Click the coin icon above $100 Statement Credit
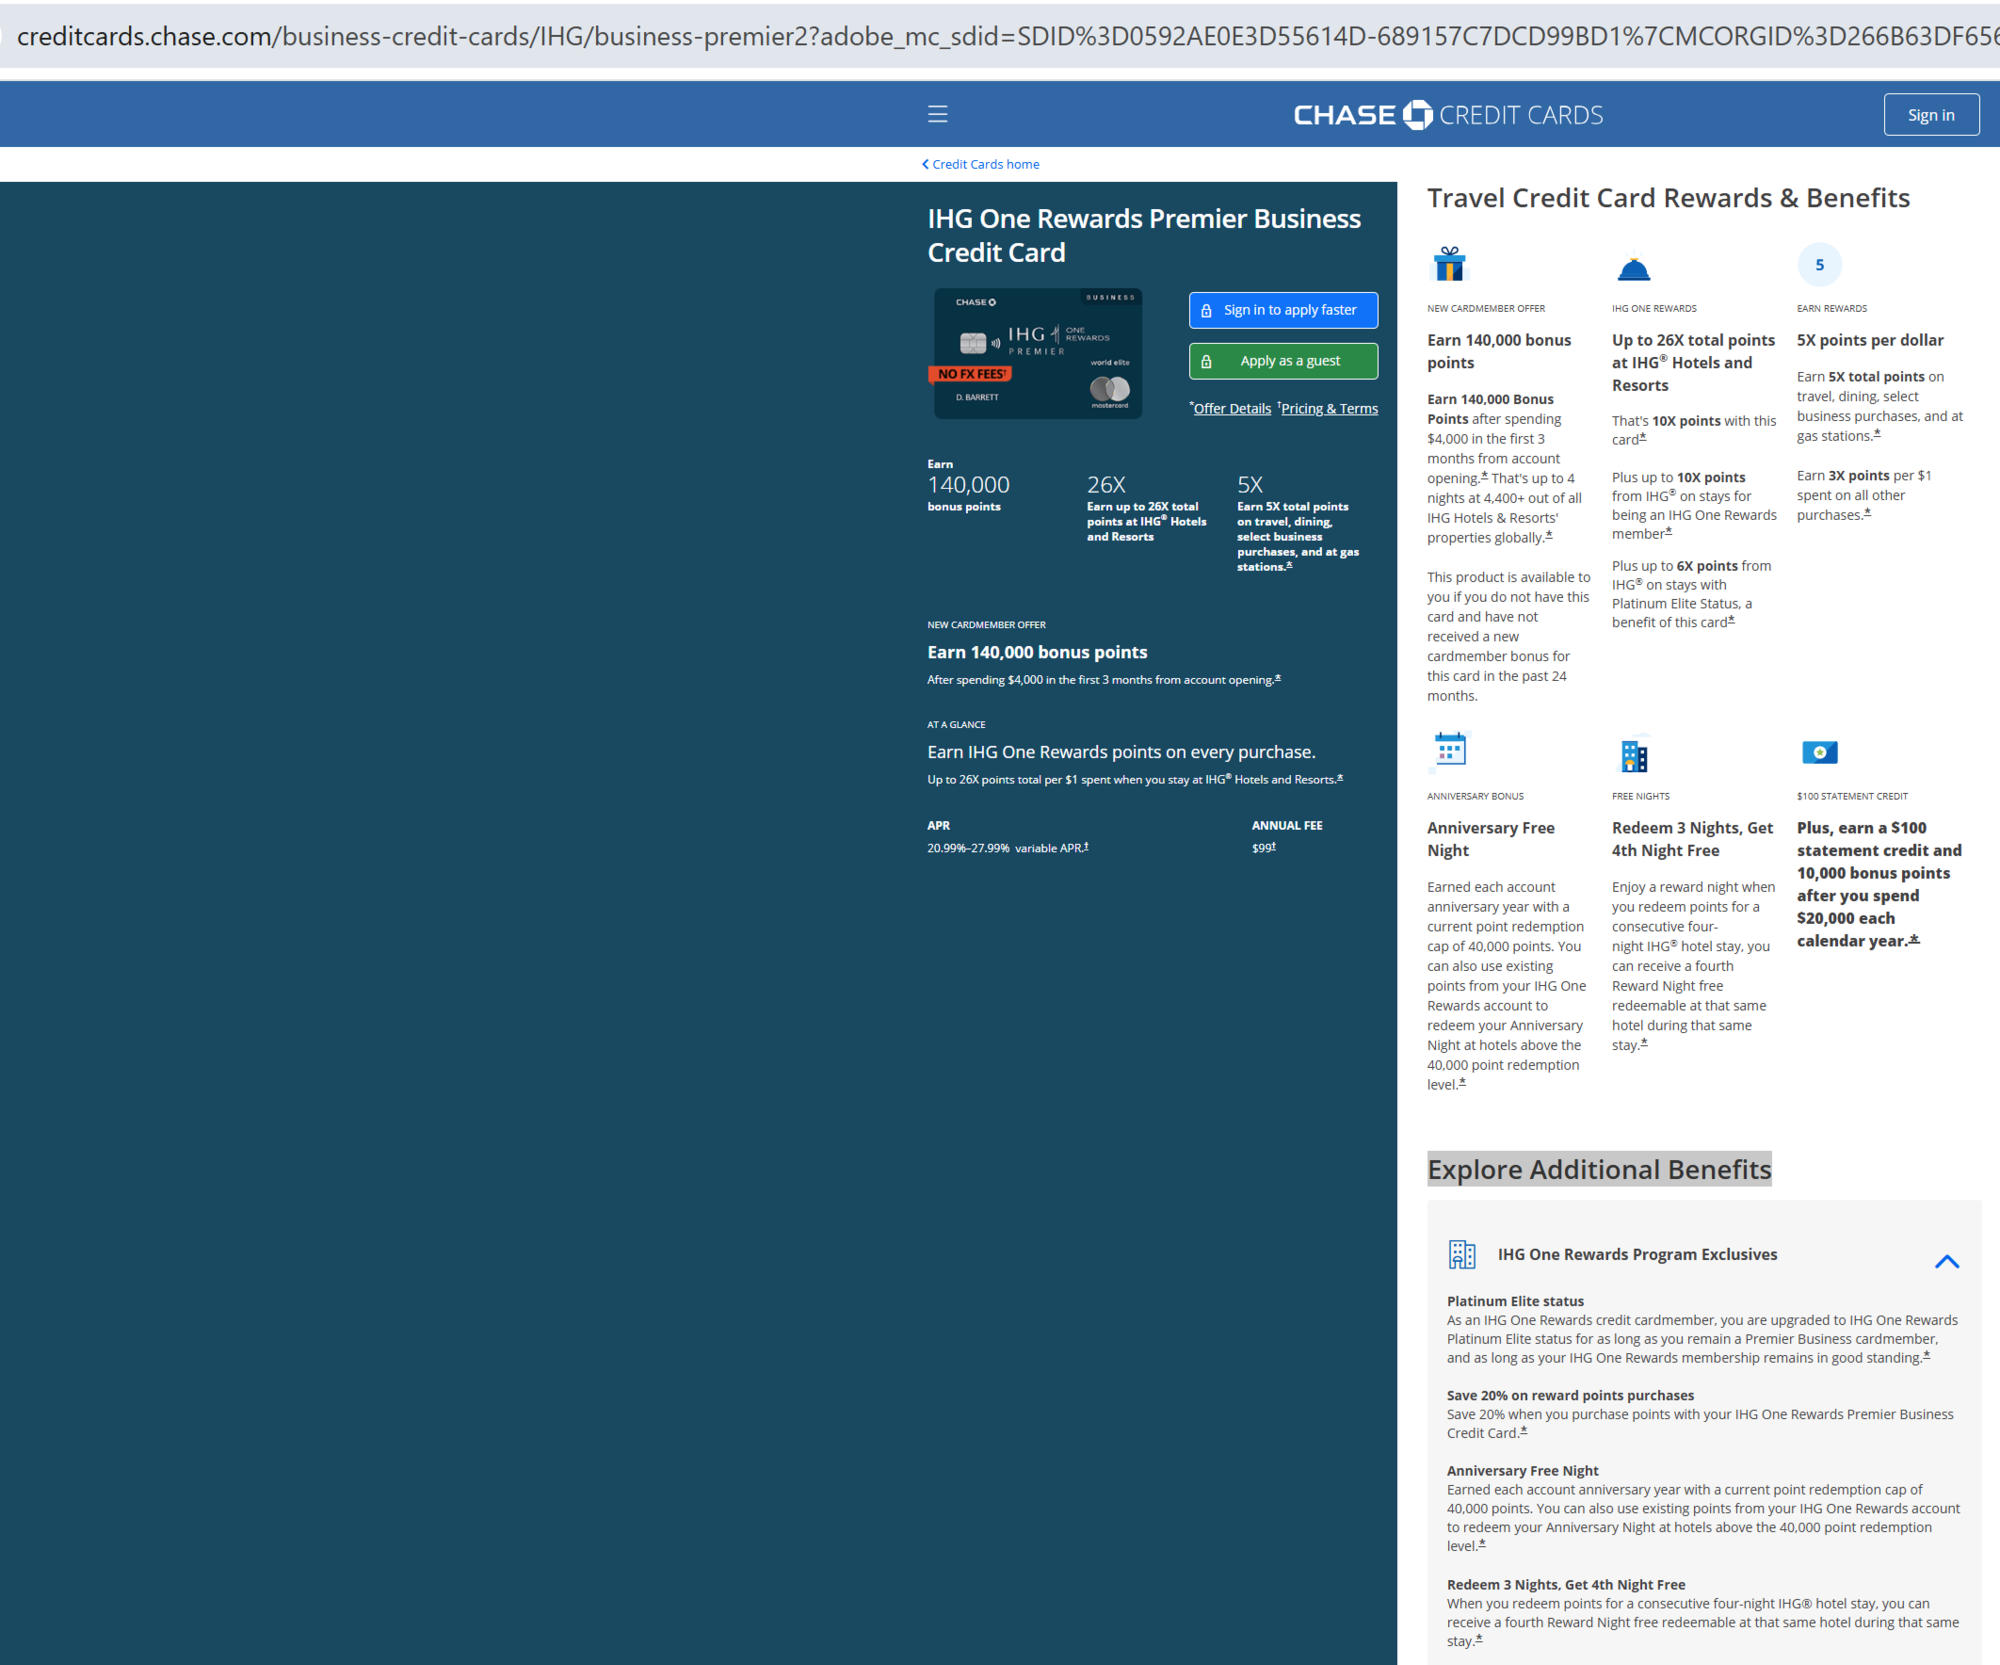The width and height of the screenshot is (2000, 1665). pyautogui.click(x=1819, y=752)
